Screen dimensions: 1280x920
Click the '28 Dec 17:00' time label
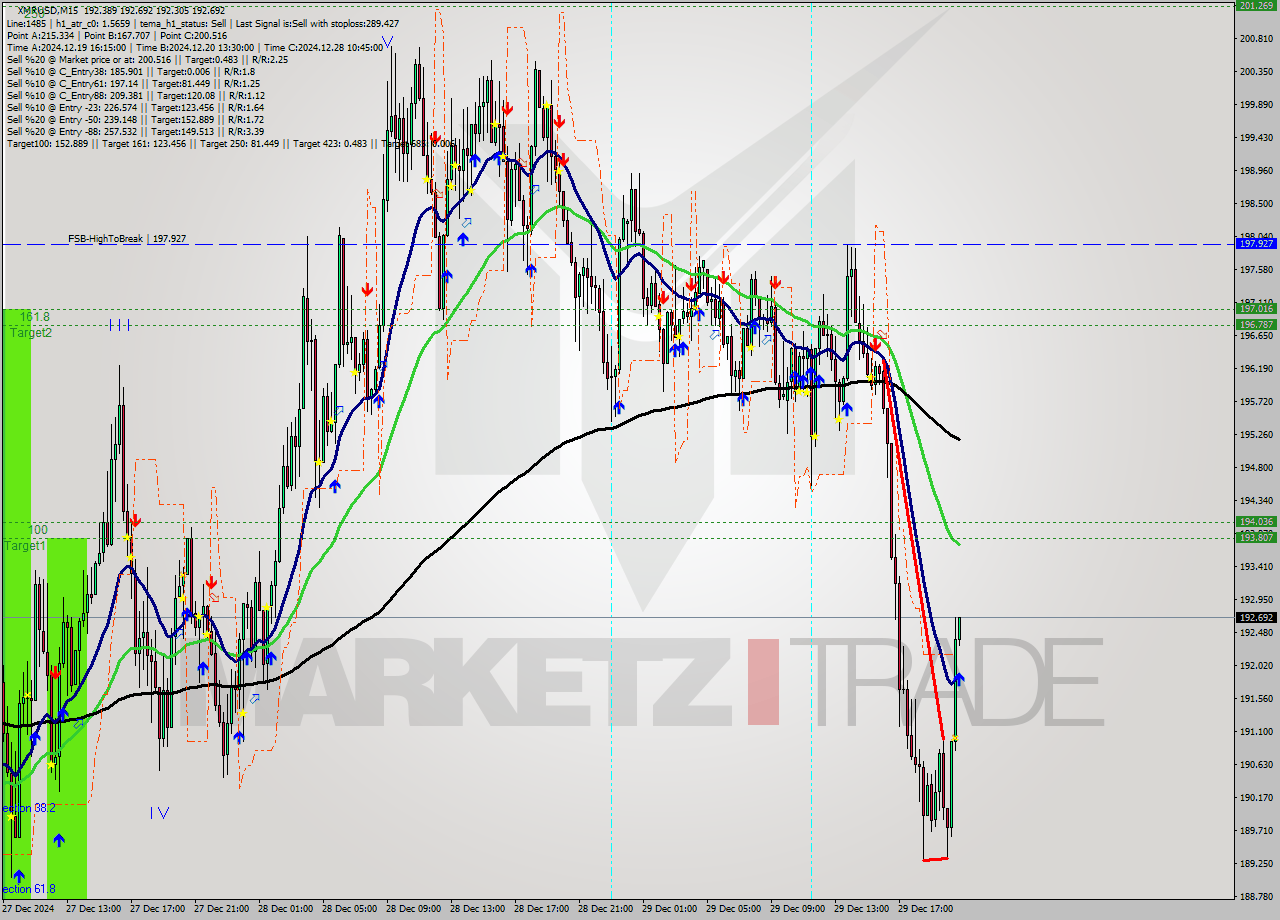pyautogui.click(x=541, y=909)
